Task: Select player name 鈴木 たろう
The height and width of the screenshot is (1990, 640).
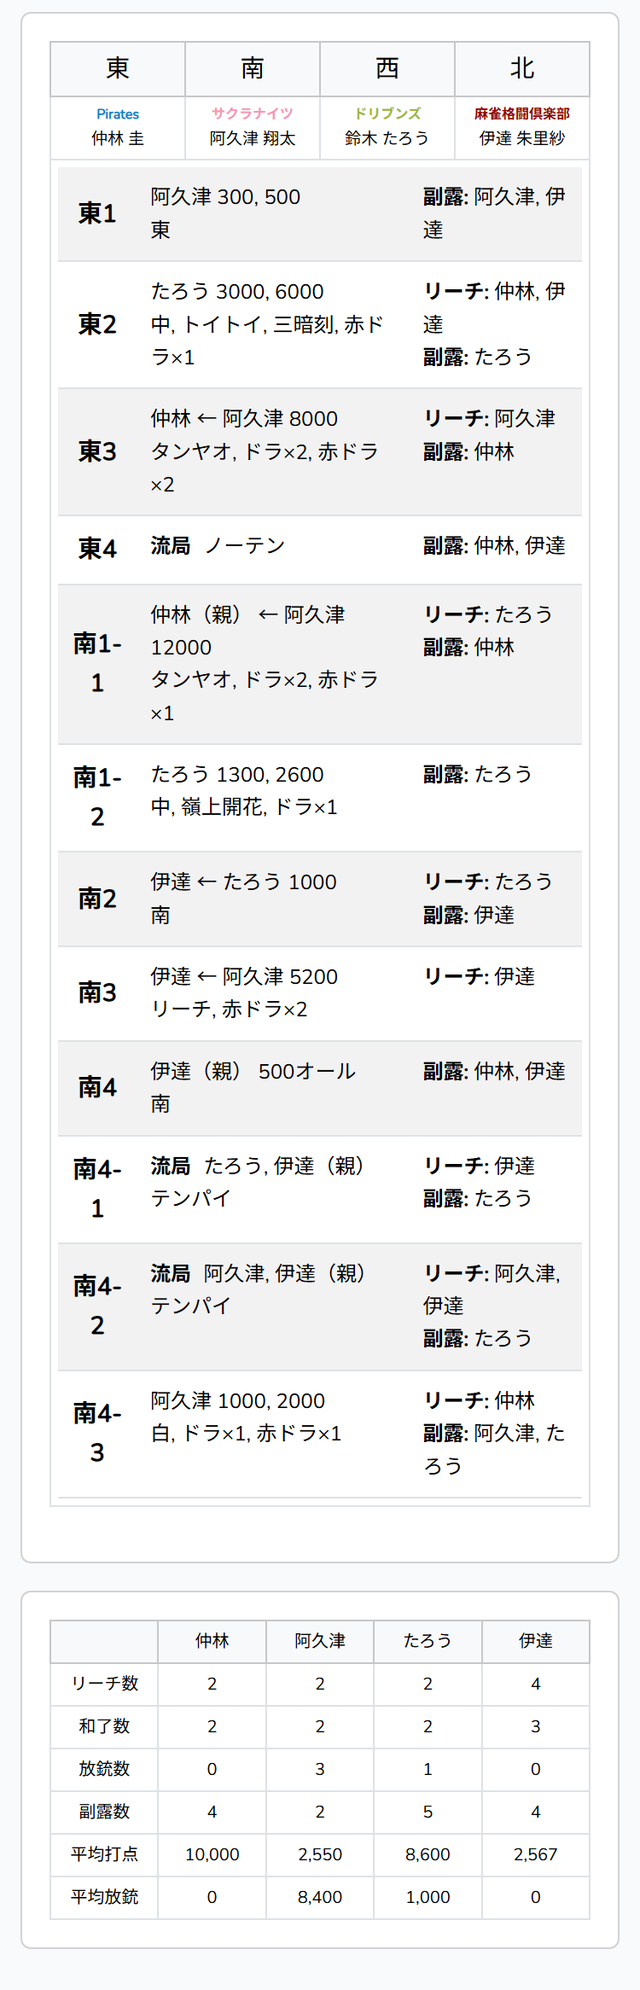Action: point(387,138)
